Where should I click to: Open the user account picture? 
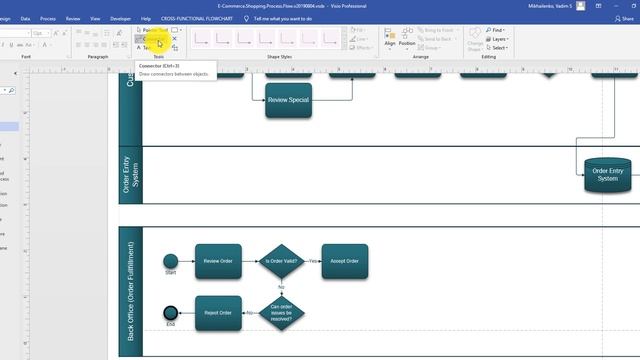(x=581, y=6)
